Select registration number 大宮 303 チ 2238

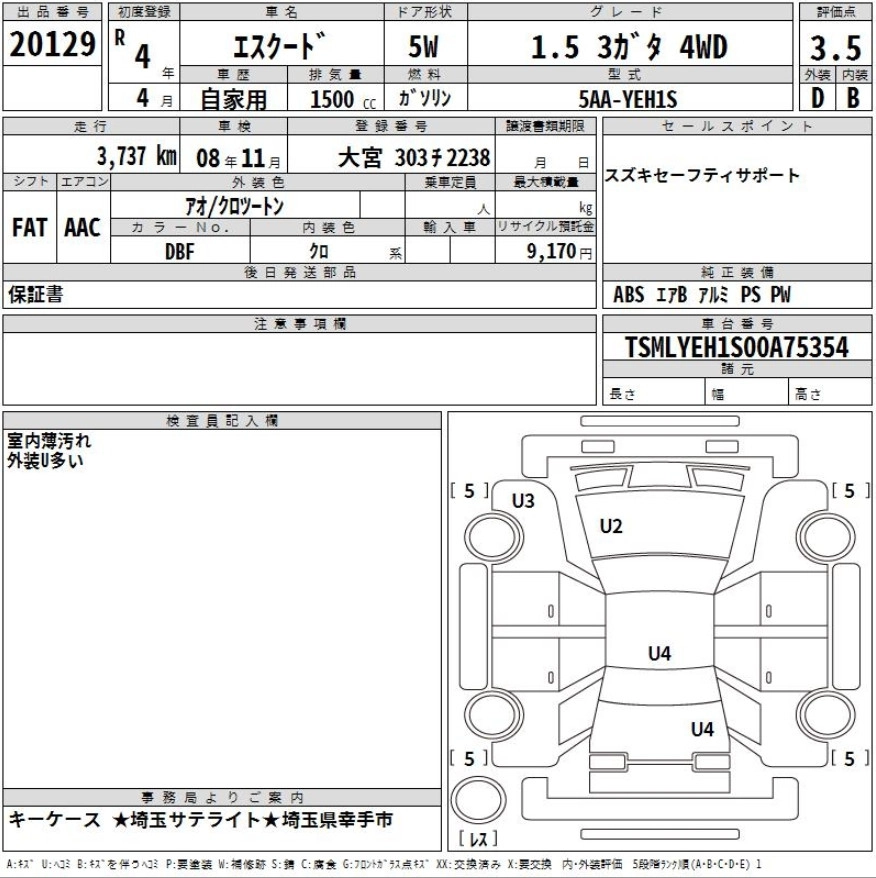pyautogui.click(x=414, y=158)
